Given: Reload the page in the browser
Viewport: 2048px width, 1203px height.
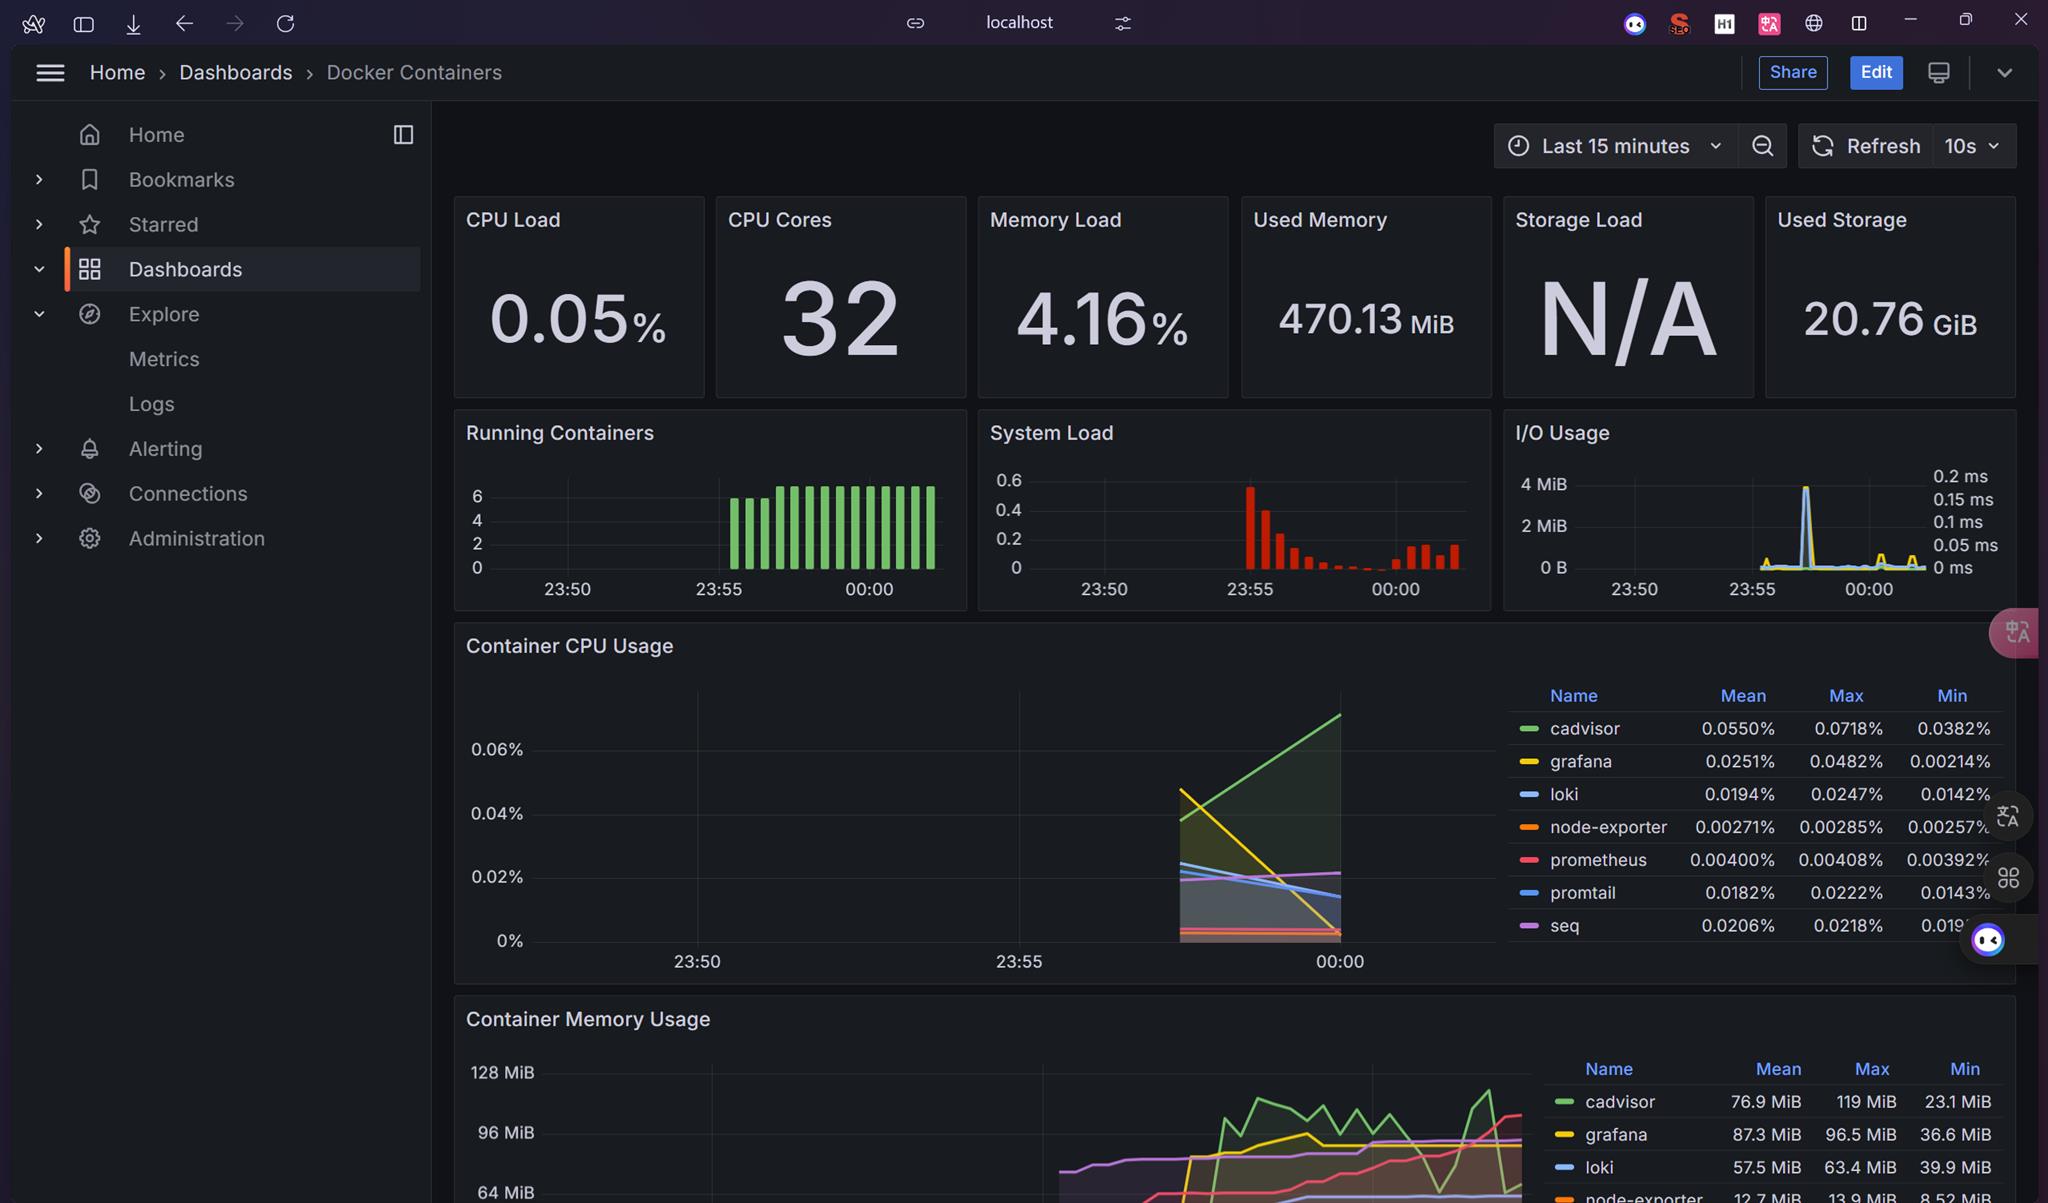Looking at the screenshot, I should pos(285,23).
